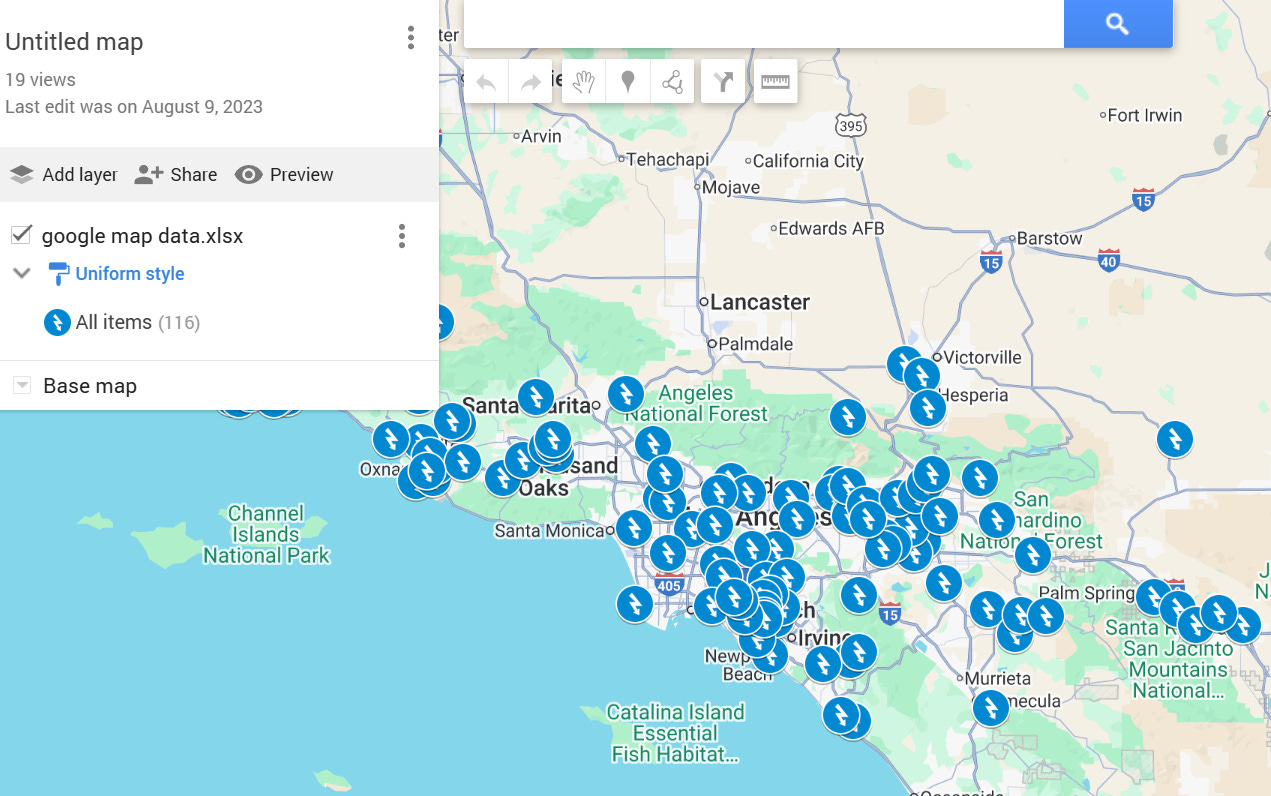Screen dimensions: 1271x796
Task: Click the Share button
Action: (176, 175)
